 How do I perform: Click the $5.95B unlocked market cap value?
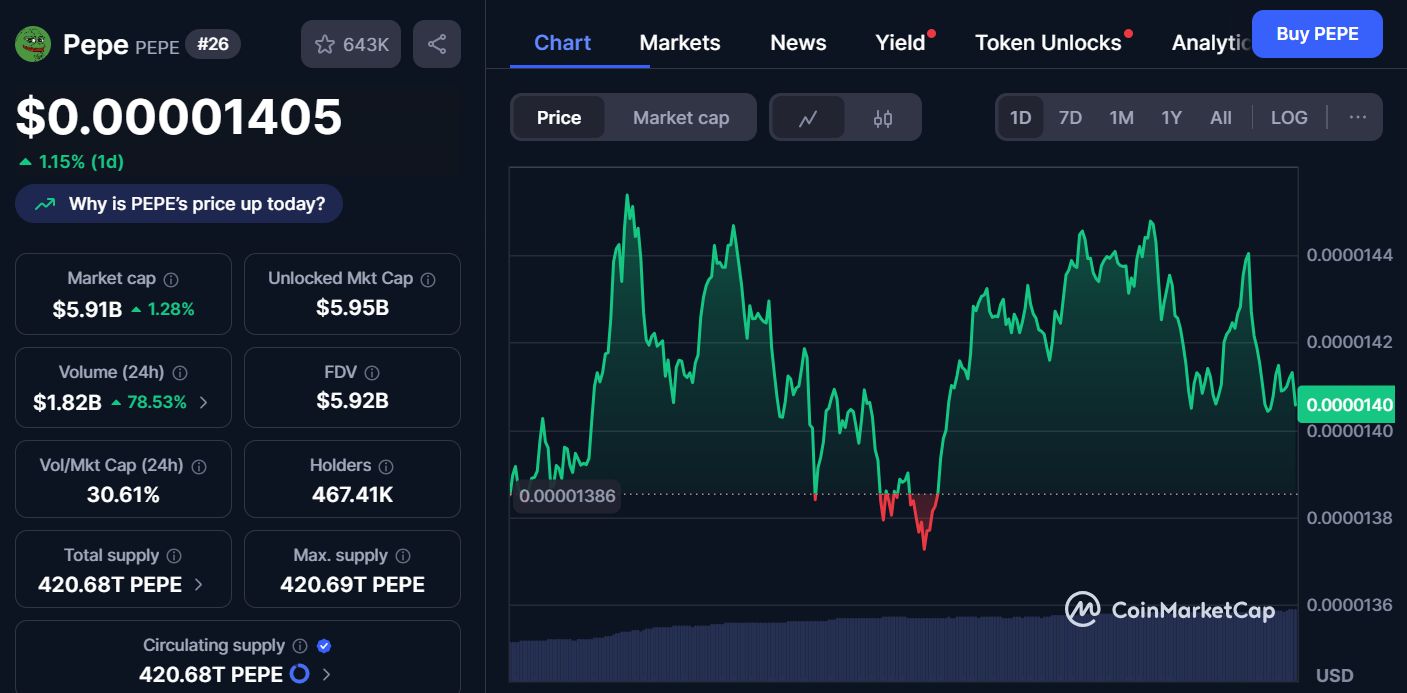[352, 308]
